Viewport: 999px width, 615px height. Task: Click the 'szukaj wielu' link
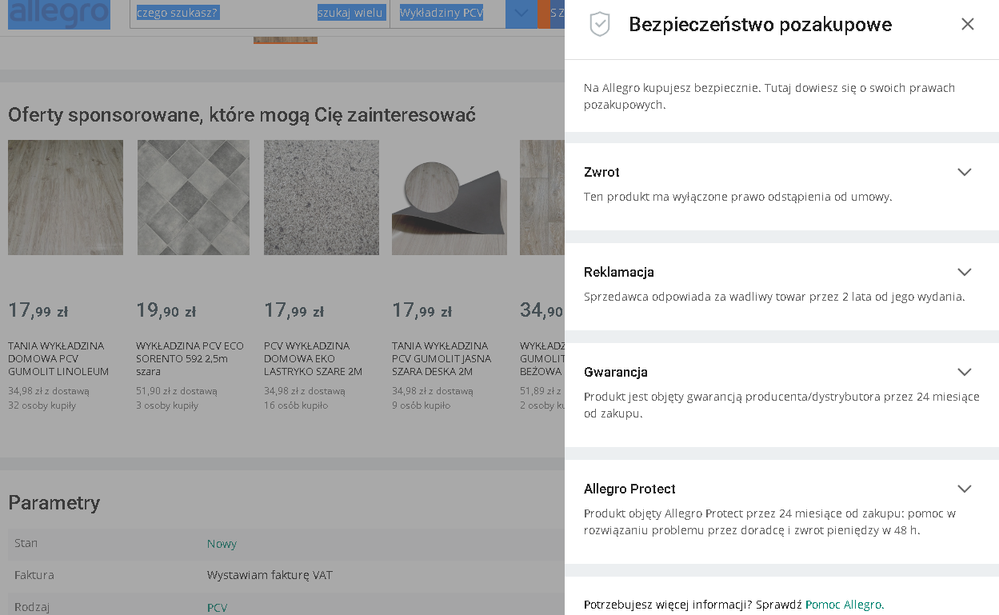click(x=351, y=13)
